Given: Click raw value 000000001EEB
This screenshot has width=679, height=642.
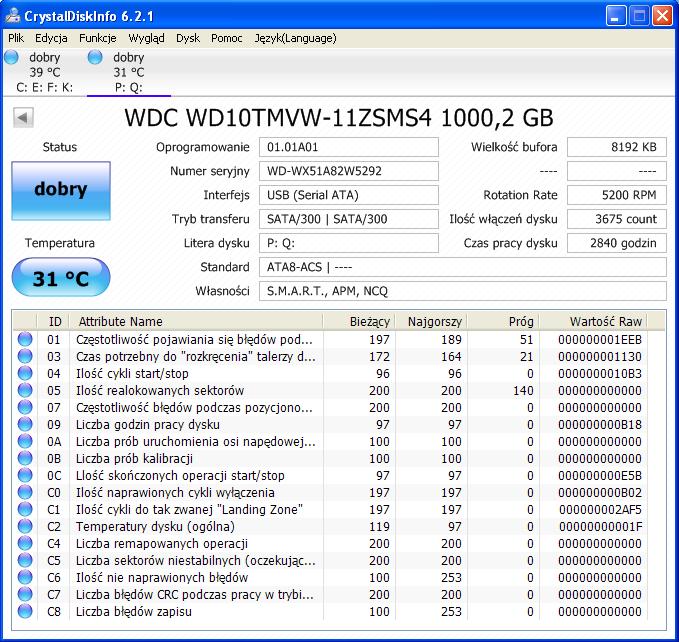Looking at the screenshot, I should [x=600, y=340].
